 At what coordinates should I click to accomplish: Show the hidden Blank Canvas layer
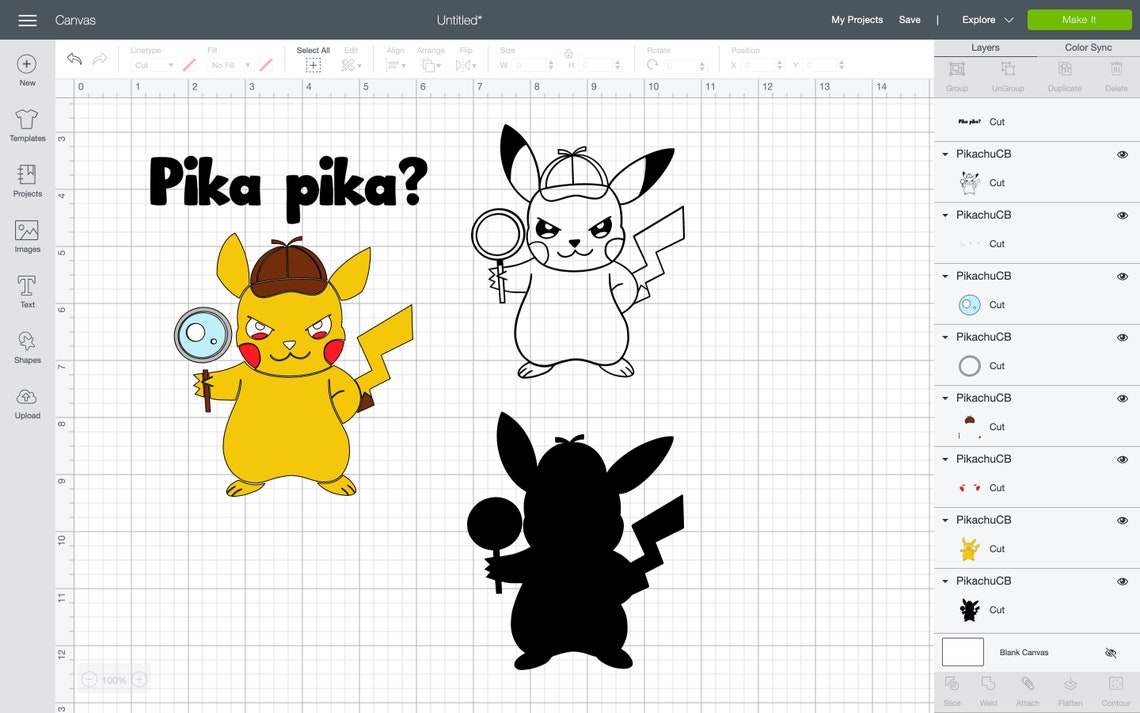[x=1110, y=653]
